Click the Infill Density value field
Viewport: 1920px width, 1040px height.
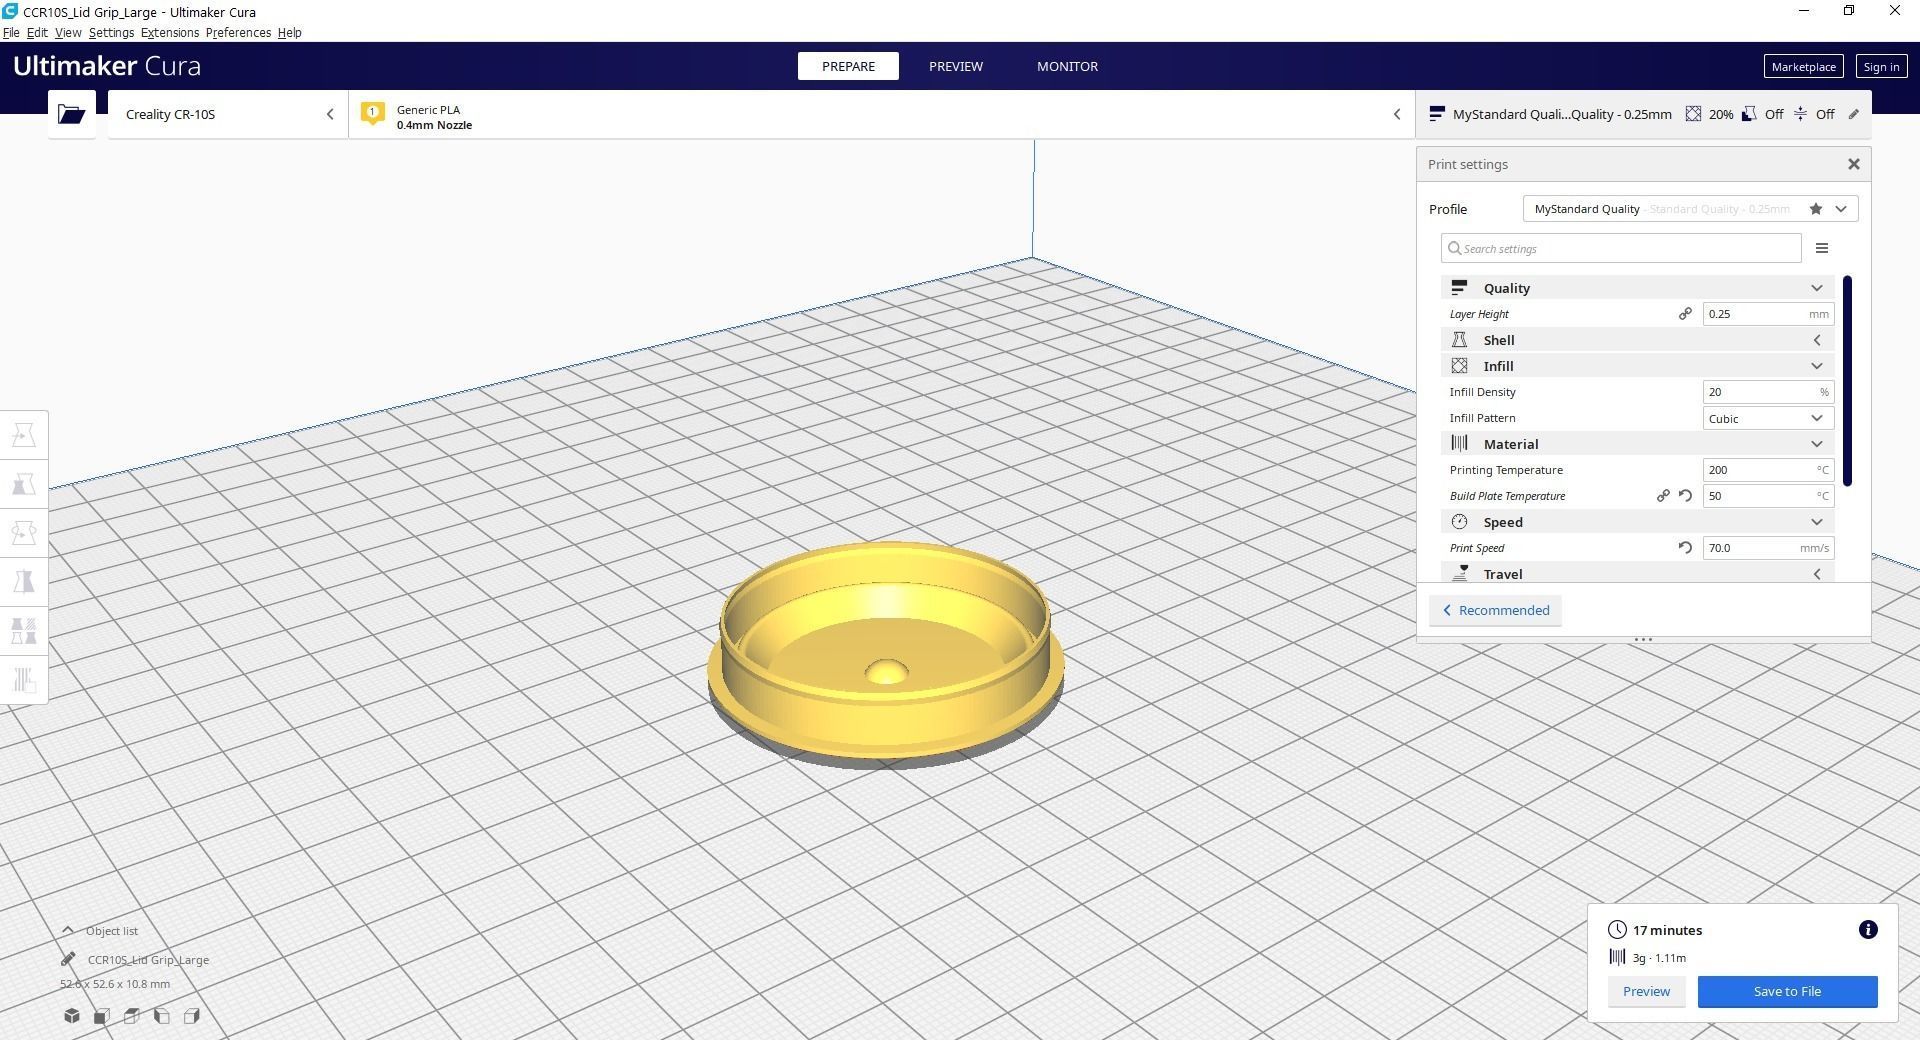[x=1768, y=392]
